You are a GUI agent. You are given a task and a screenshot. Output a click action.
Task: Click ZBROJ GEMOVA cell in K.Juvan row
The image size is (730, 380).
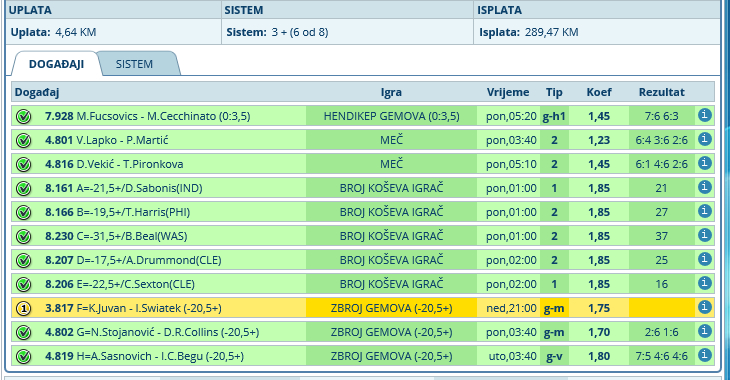[x=392, y=308]
